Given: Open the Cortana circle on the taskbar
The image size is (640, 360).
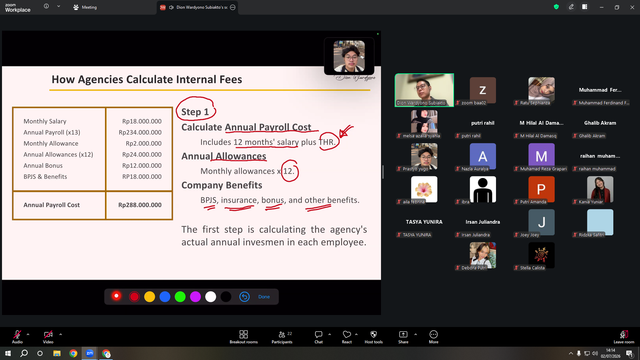Looking at the screenshot, I should click(x=40, y=353).
